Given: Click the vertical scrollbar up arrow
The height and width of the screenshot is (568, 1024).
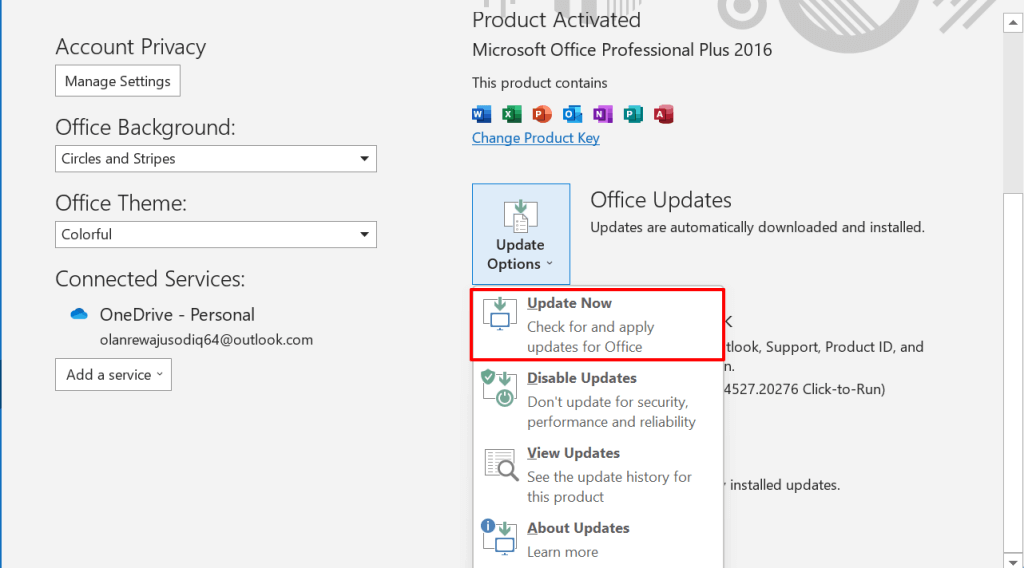Looking at the screenshot, I should point(1011,31).
